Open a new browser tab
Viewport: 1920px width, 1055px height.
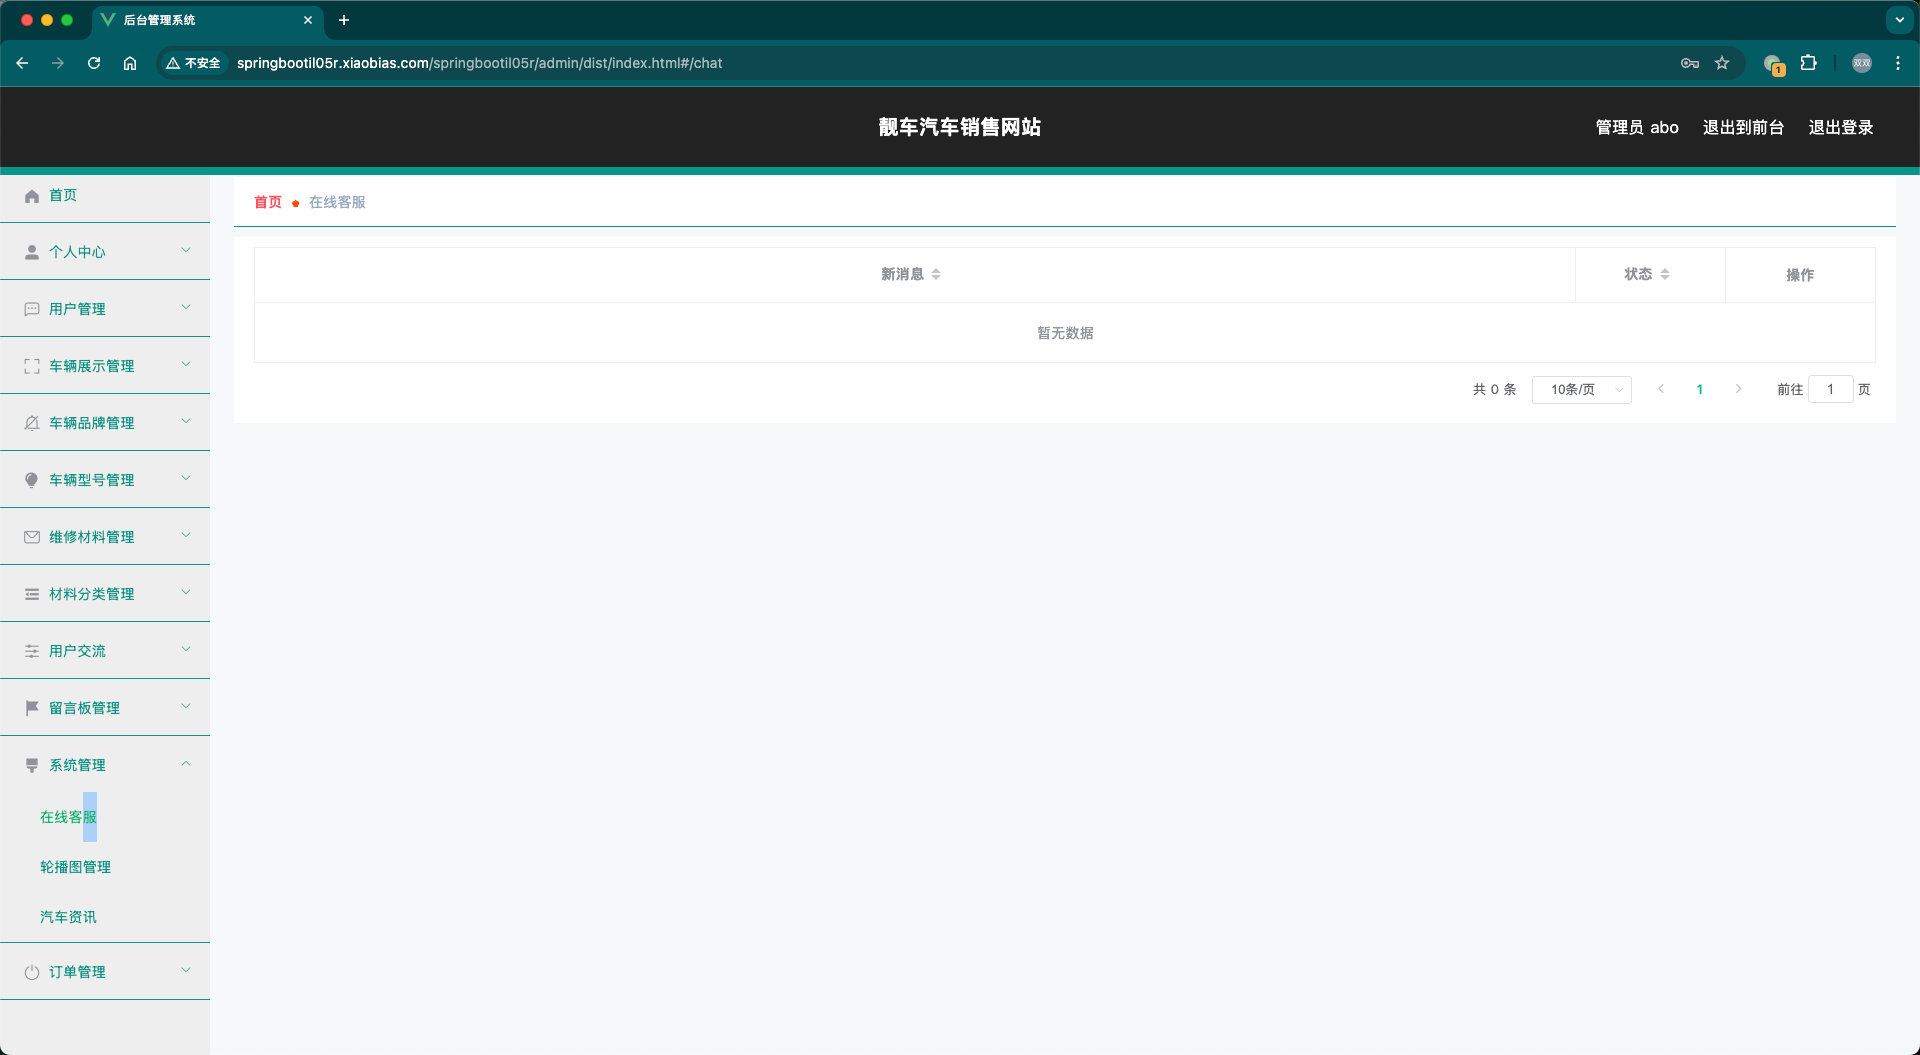pos(344,20)
